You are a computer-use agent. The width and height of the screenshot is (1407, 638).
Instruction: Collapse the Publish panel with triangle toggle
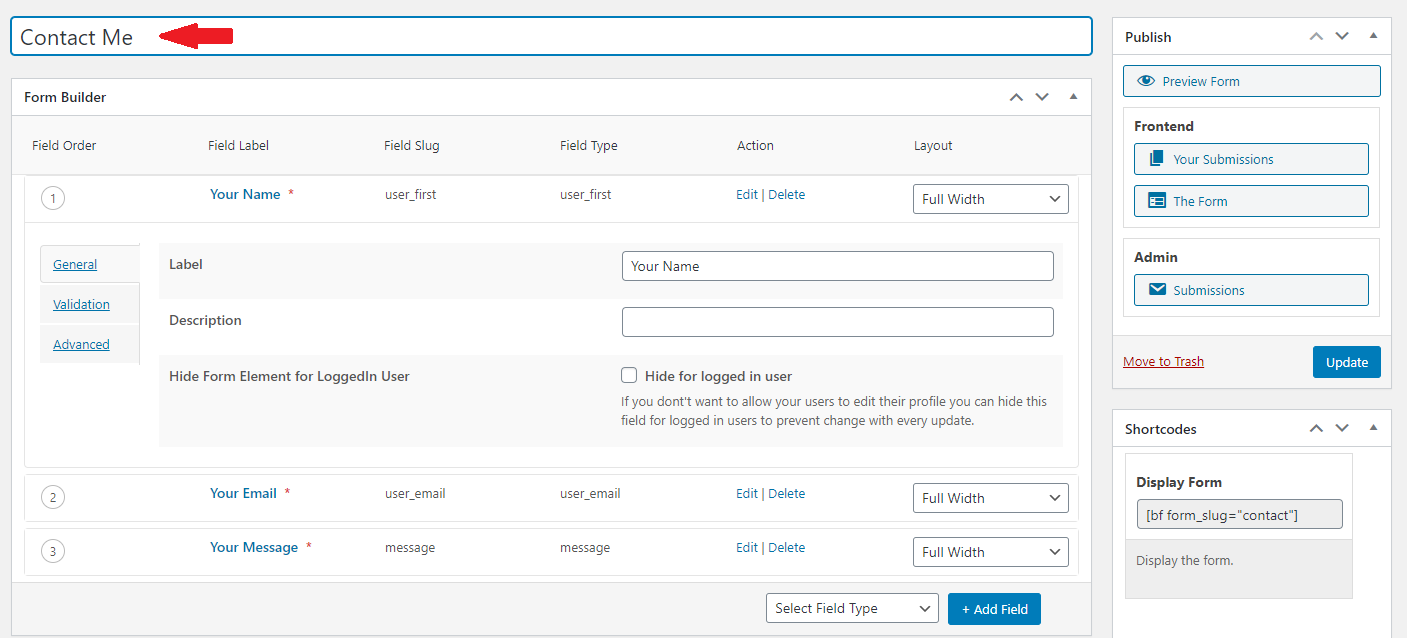coord(1373,36)
